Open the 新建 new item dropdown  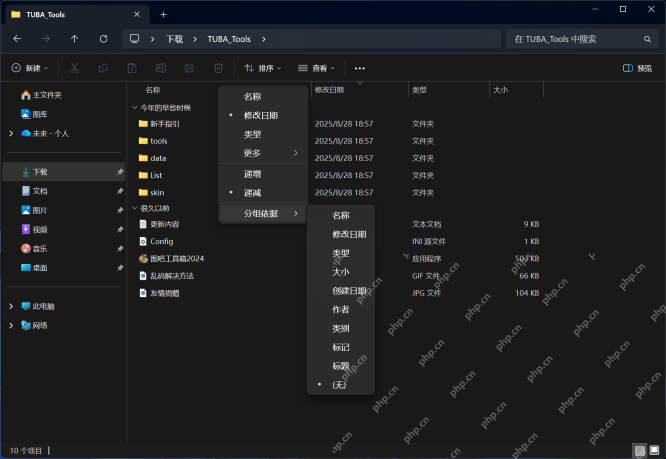click(x=30, y=68)
